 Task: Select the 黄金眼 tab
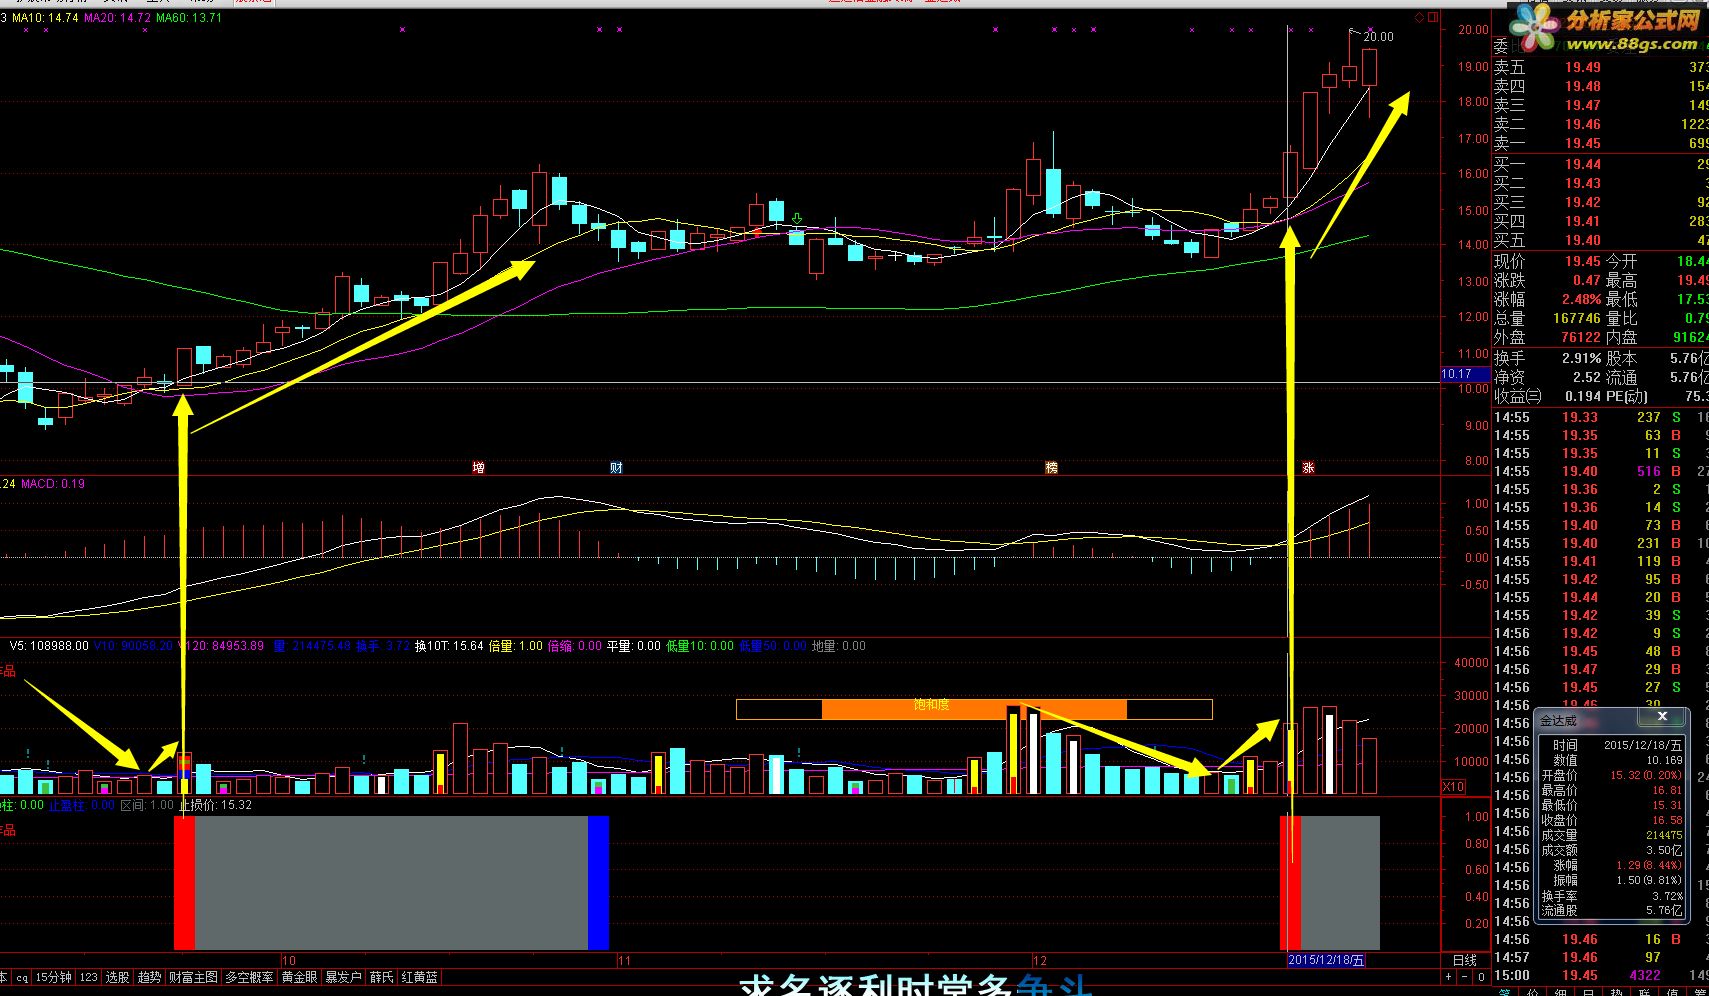(x=299, y=977)
